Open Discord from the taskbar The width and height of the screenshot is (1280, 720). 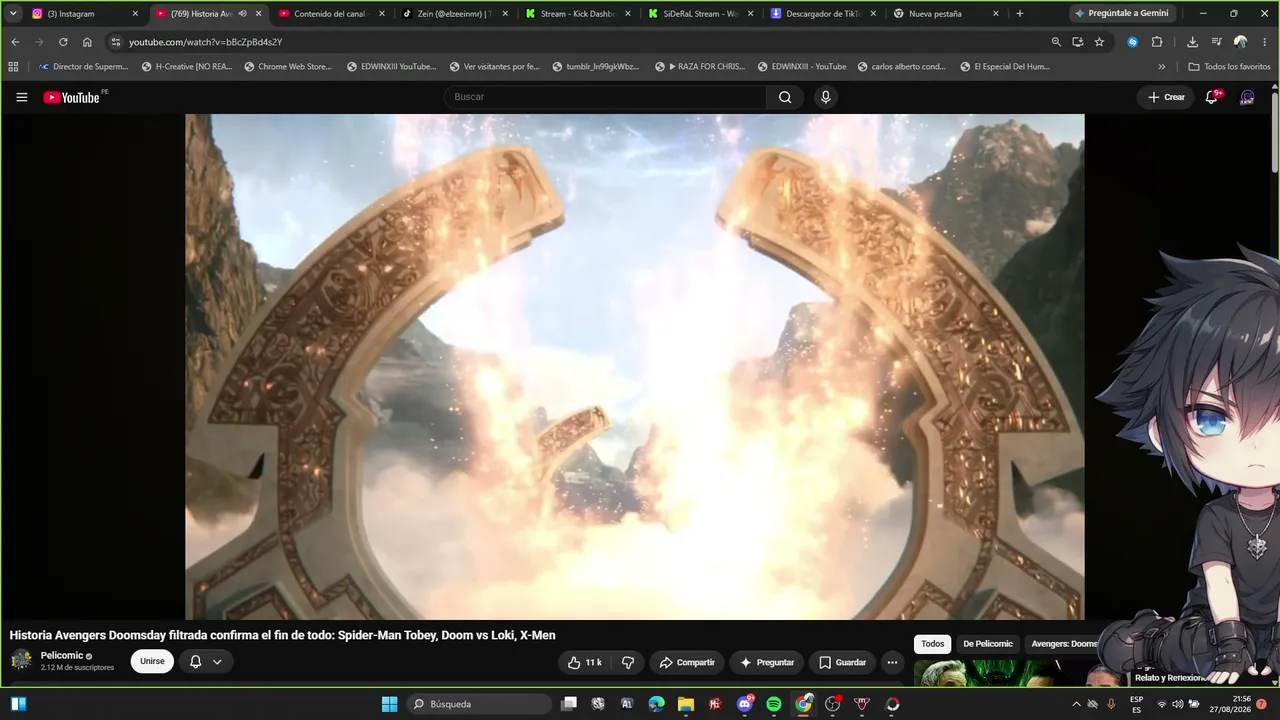[x=745, y=704]
